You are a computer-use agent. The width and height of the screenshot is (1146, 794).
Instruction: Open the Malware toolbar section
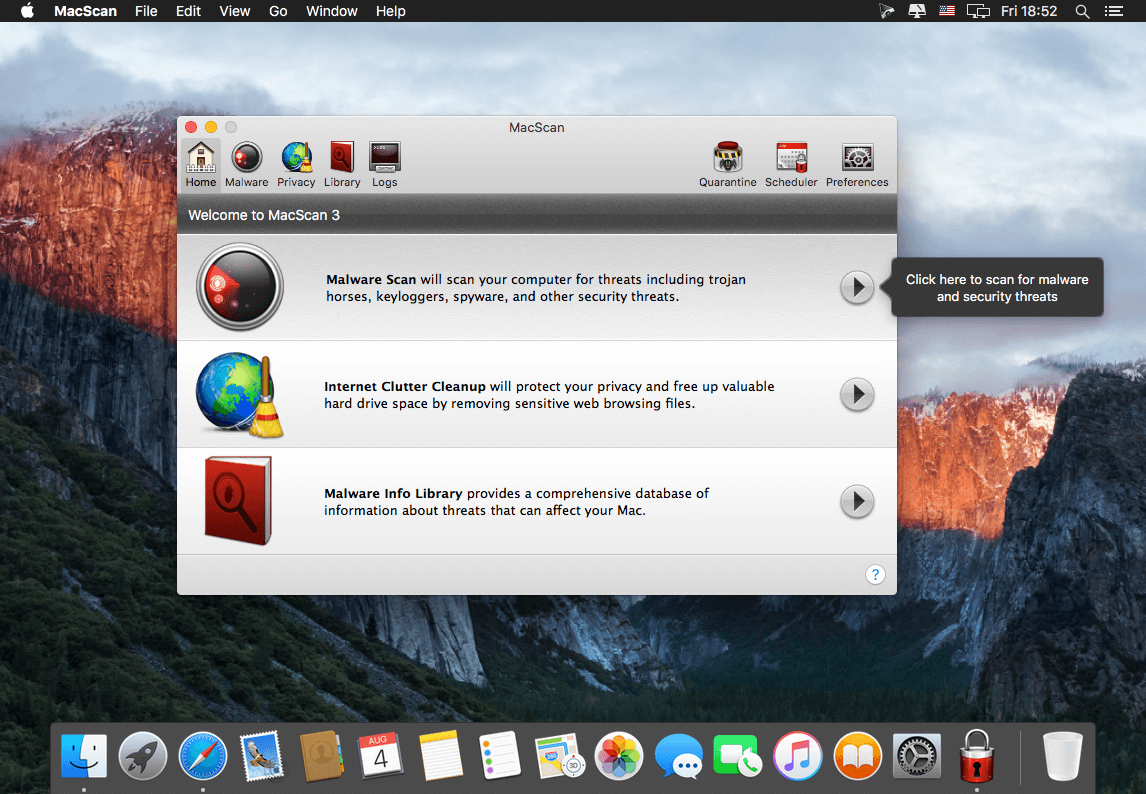[x=246, y=165]
